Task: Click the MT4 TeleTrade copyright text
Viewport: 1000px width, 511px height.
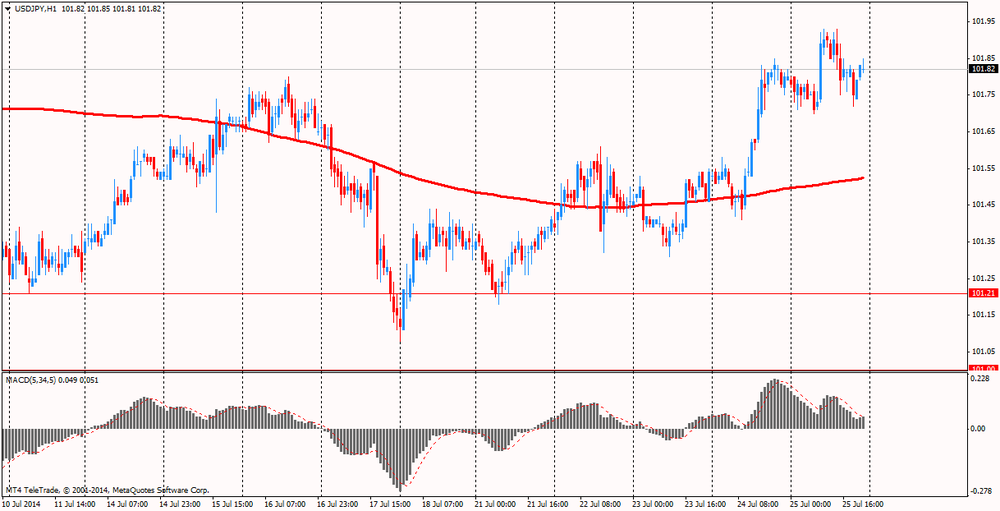Action: coord(106,491)
